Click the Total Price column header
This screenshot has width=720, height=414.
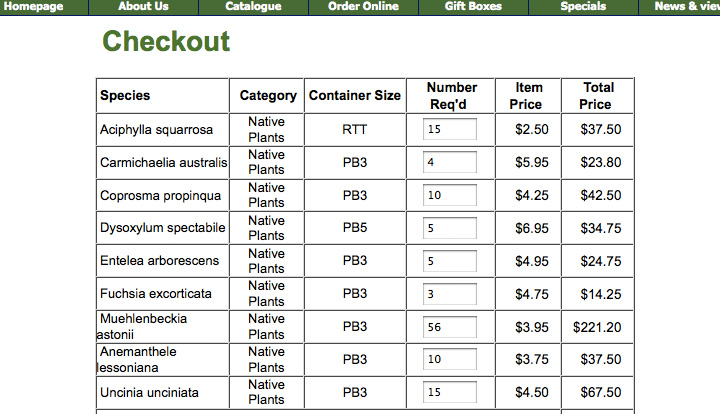(x=597, y=95)
